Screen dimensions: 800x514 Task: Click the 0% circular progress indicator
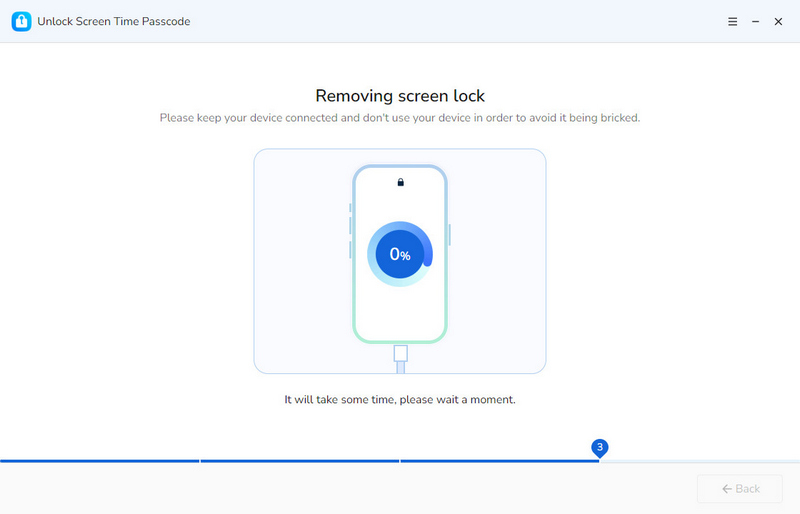400,254
